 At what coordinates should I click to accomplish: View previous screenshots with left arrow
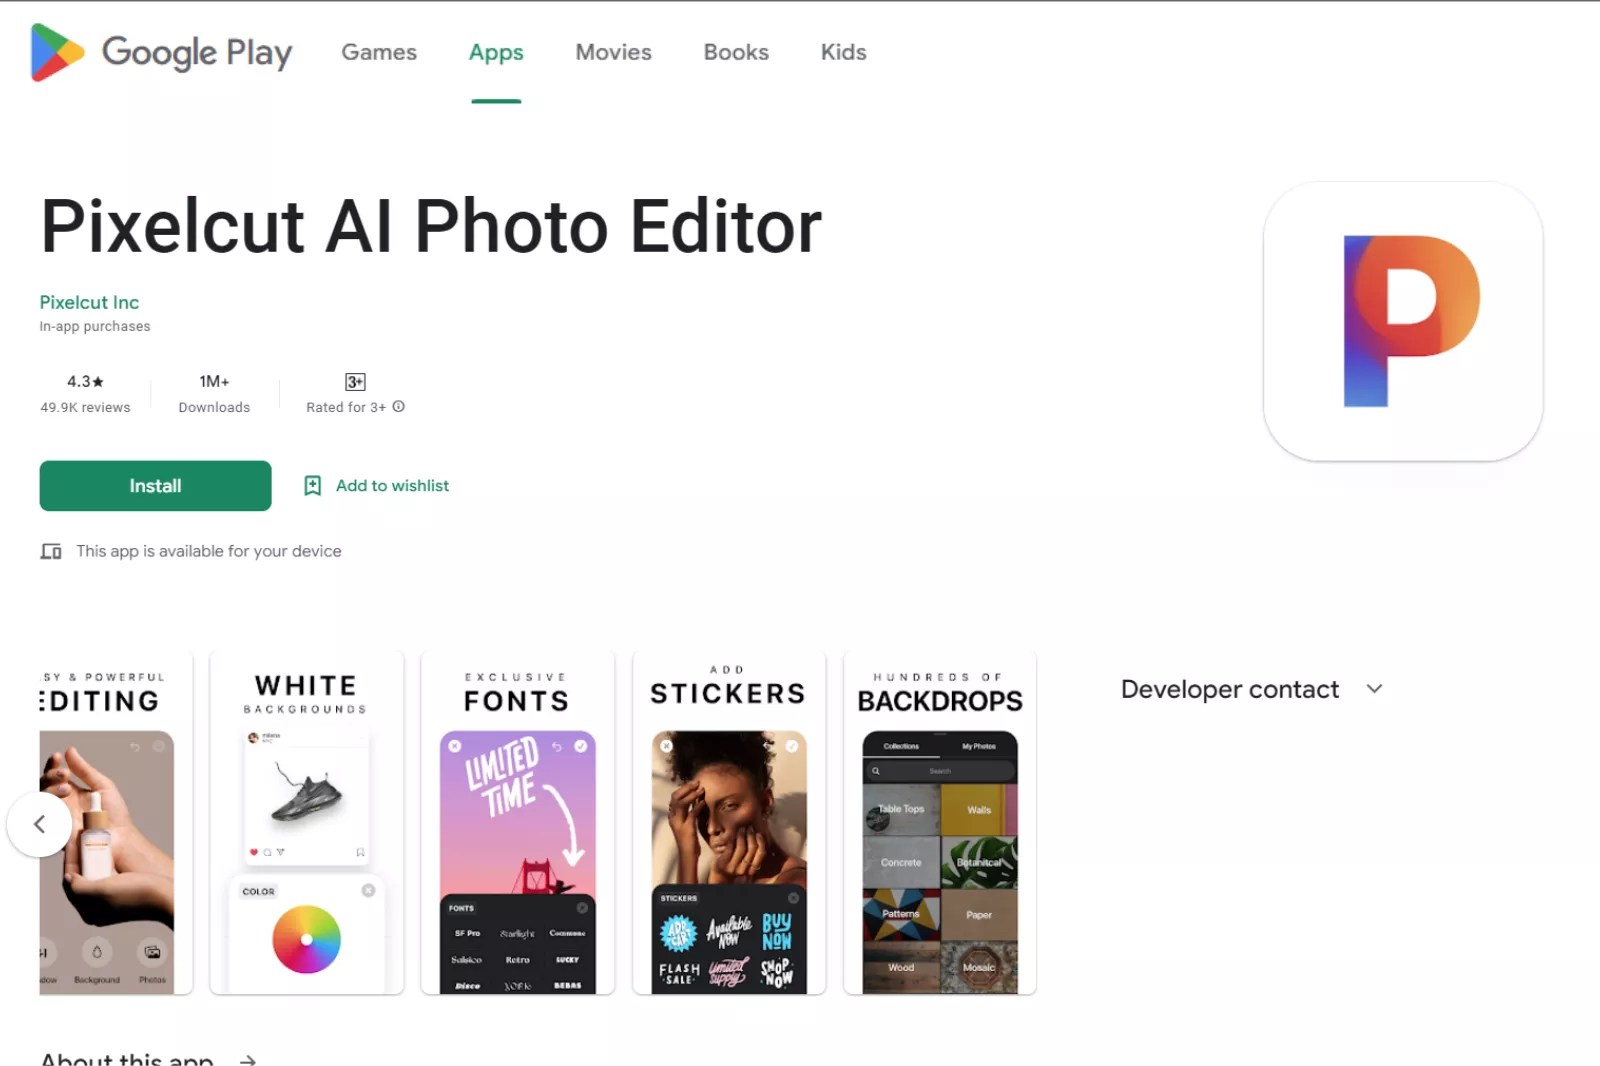40,824
